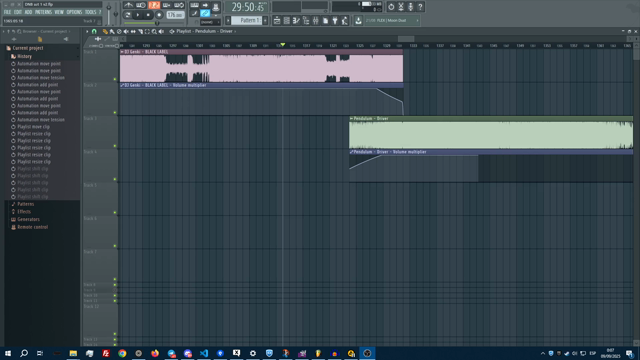Open the playlist options arrow menu
The image size is (640, 360).
pos(87,31)
